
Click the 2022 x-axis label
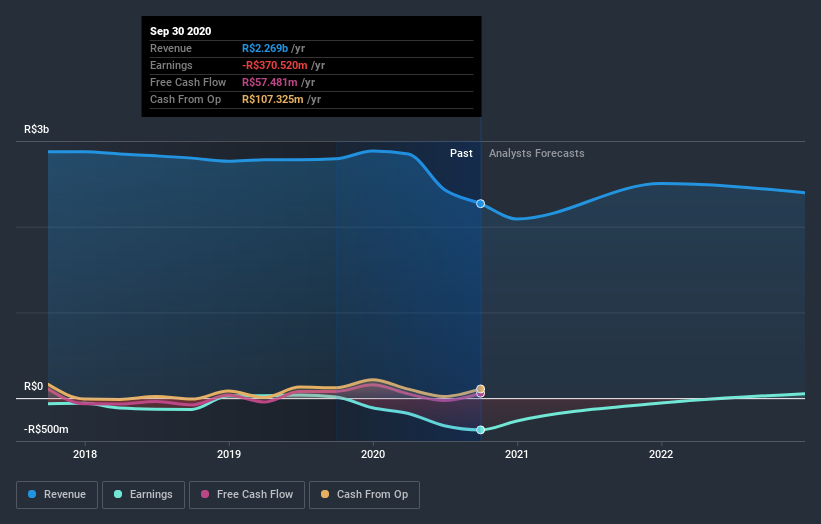(x=661, y=454)
